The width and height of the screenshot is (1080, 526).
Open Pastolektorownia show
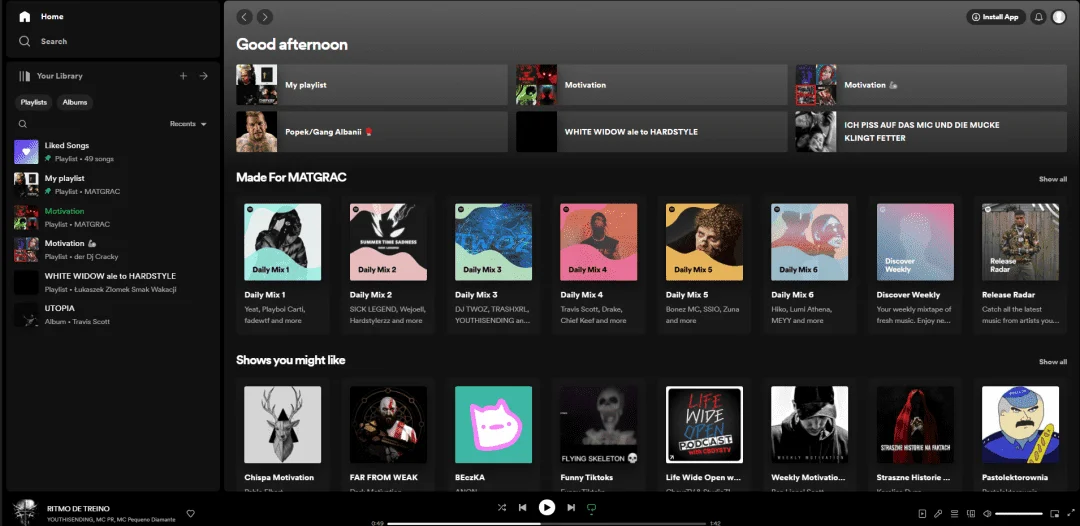pos(1020,434)
